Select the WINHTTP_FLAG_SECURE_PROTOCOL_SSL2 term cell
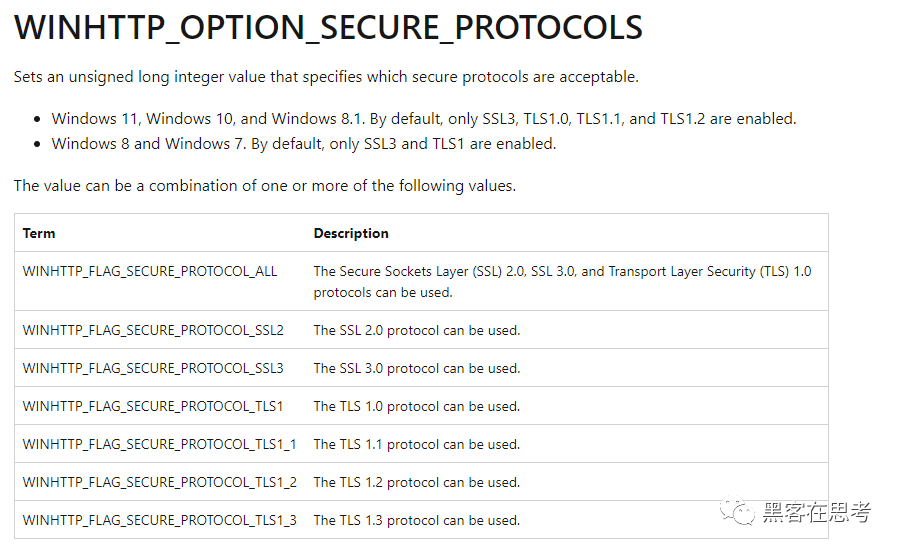The image size is (901, 552). pyautogui.click(x=153, y=330)
